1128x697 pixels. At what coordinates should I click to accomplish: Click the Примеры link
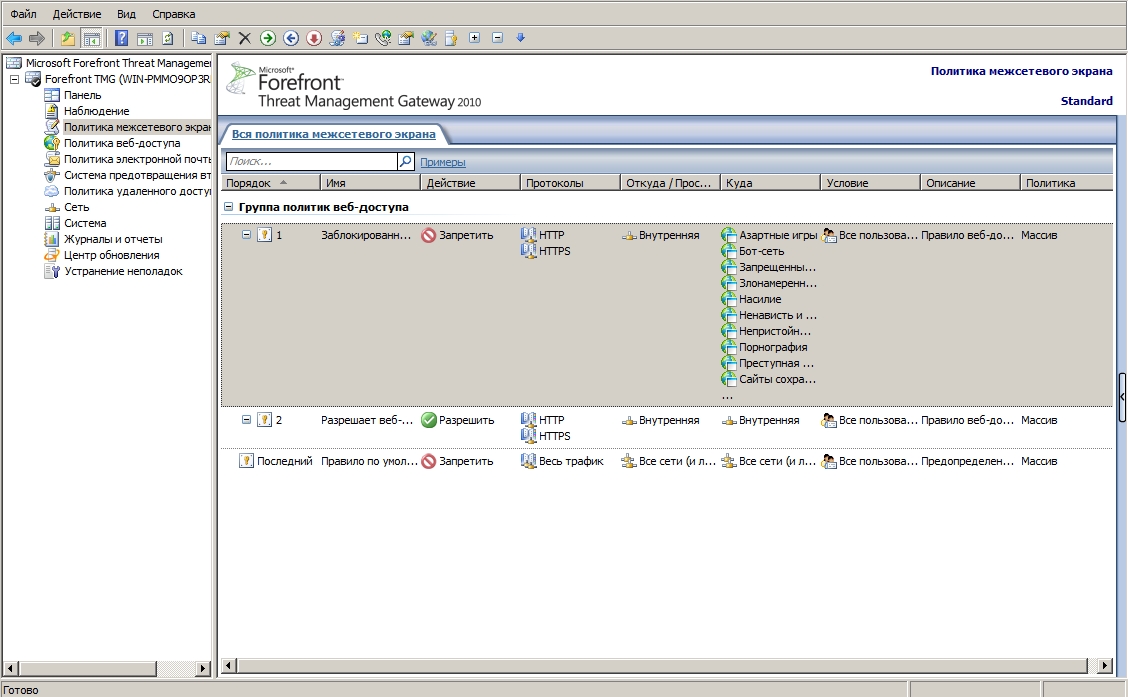442,163
